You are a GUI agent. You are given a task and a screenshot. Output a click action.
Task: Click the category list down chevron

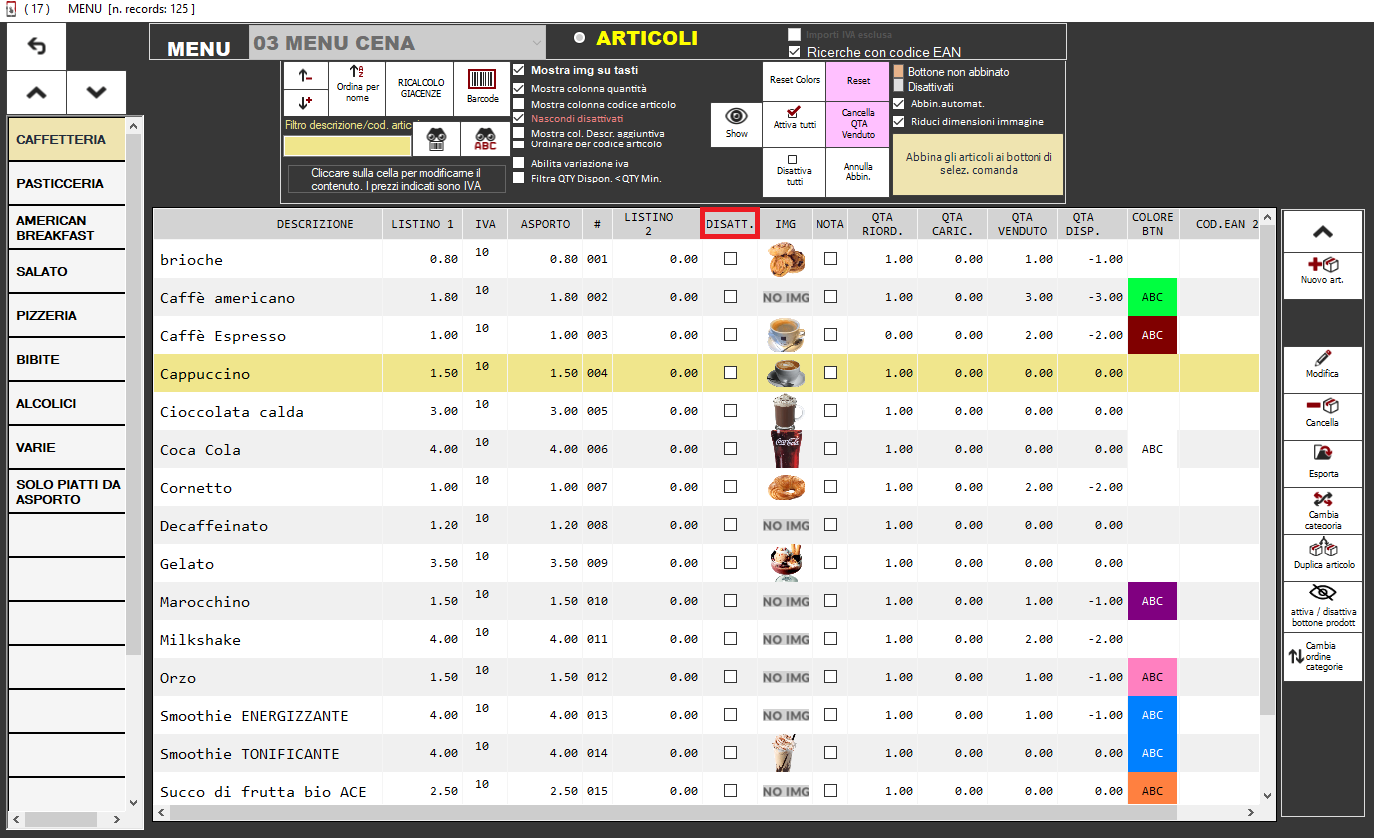pos(96,92)
